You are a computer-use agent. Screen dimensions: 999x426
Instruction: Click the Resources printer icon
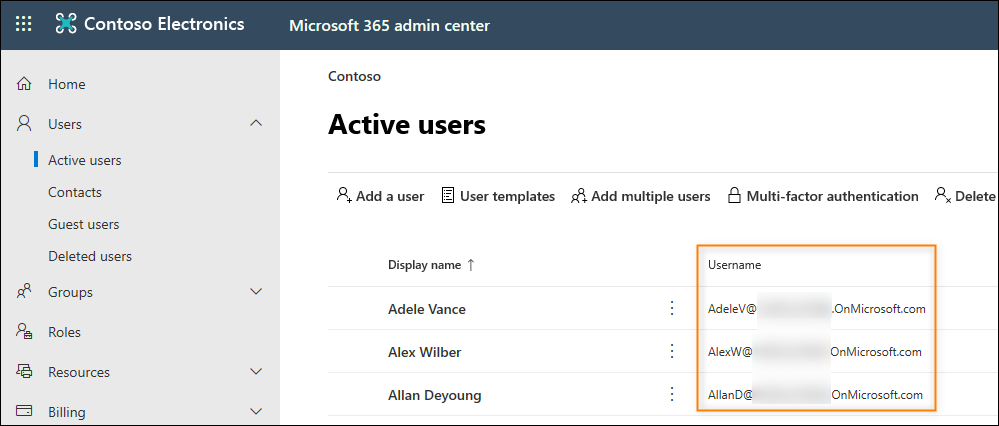(x=24, y=372)
